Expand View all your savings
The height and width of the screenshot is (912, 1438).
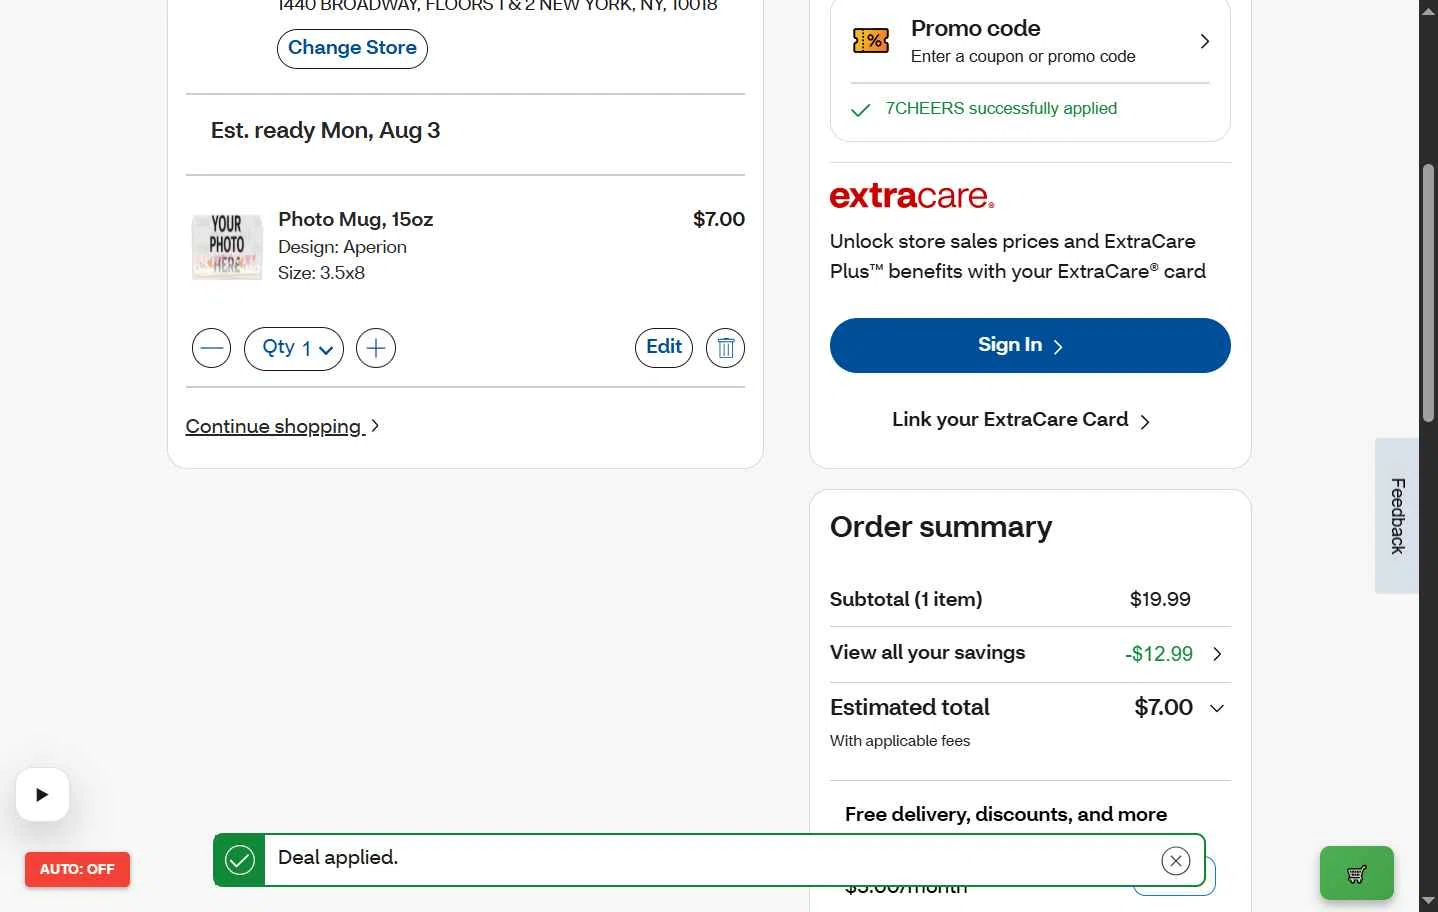pos(1030,654)
